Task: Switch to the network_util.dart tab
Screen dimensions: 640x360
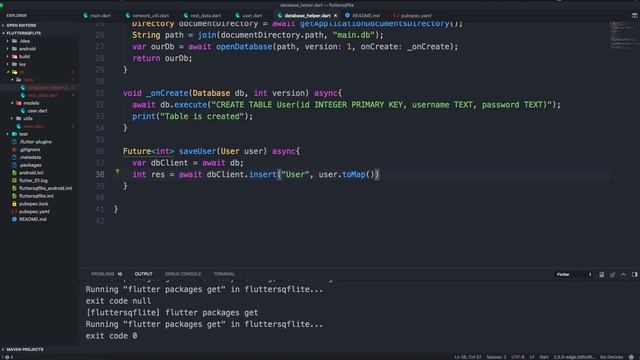Action: pyautogui.click(x=147, y=16)
